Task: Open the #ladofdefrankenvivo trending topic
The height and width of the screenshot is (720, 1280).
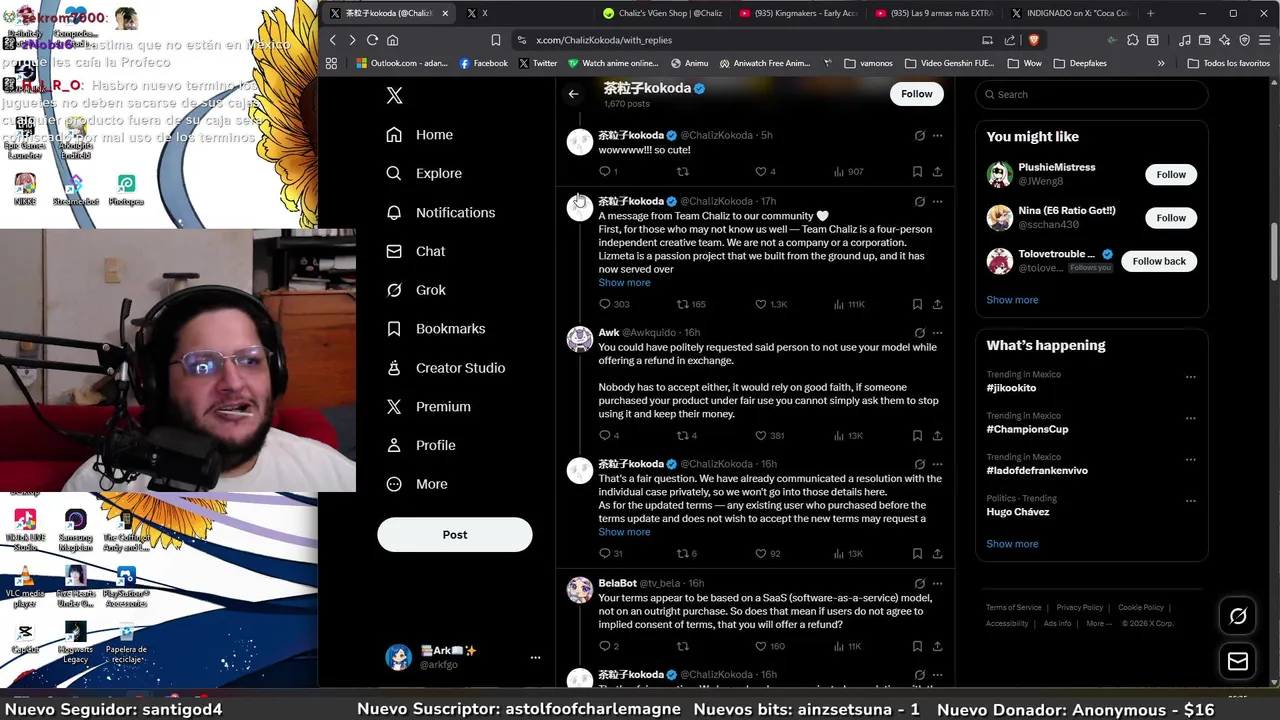Action: tap(1037, 471)
